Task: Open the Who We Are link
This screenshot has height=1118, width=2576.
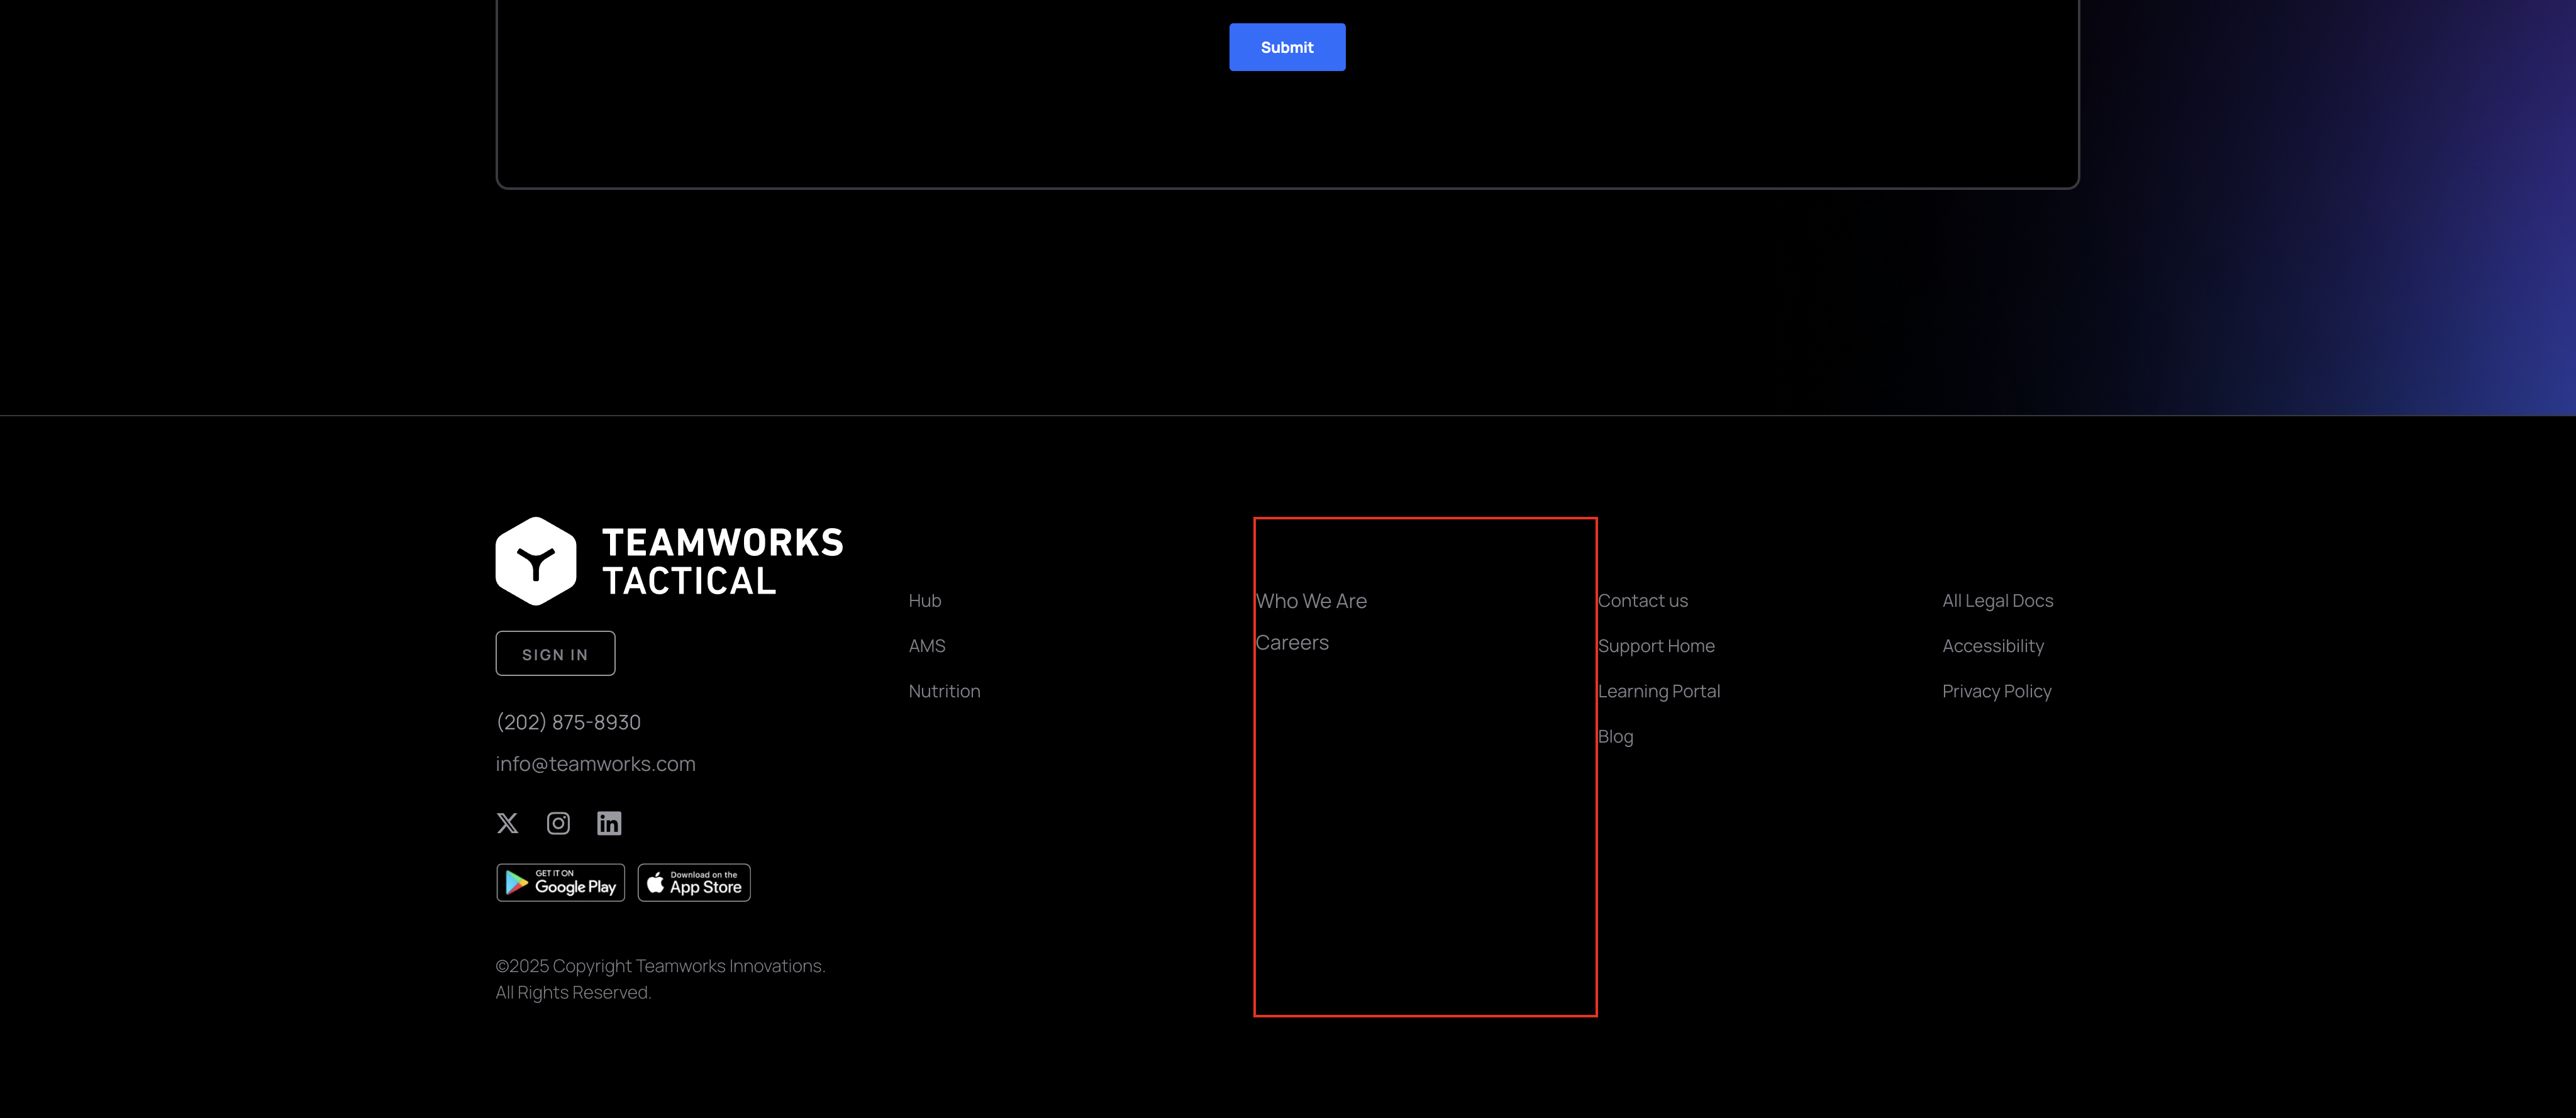Action: point(1311,601)
